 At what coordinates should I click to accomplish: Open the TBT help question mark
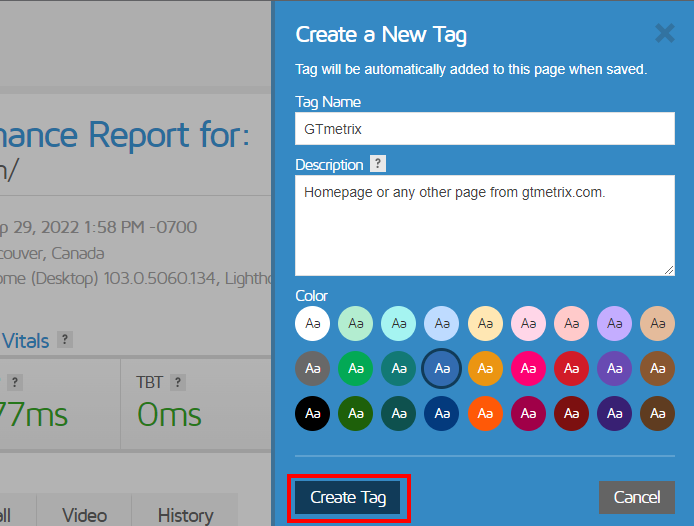177,382
